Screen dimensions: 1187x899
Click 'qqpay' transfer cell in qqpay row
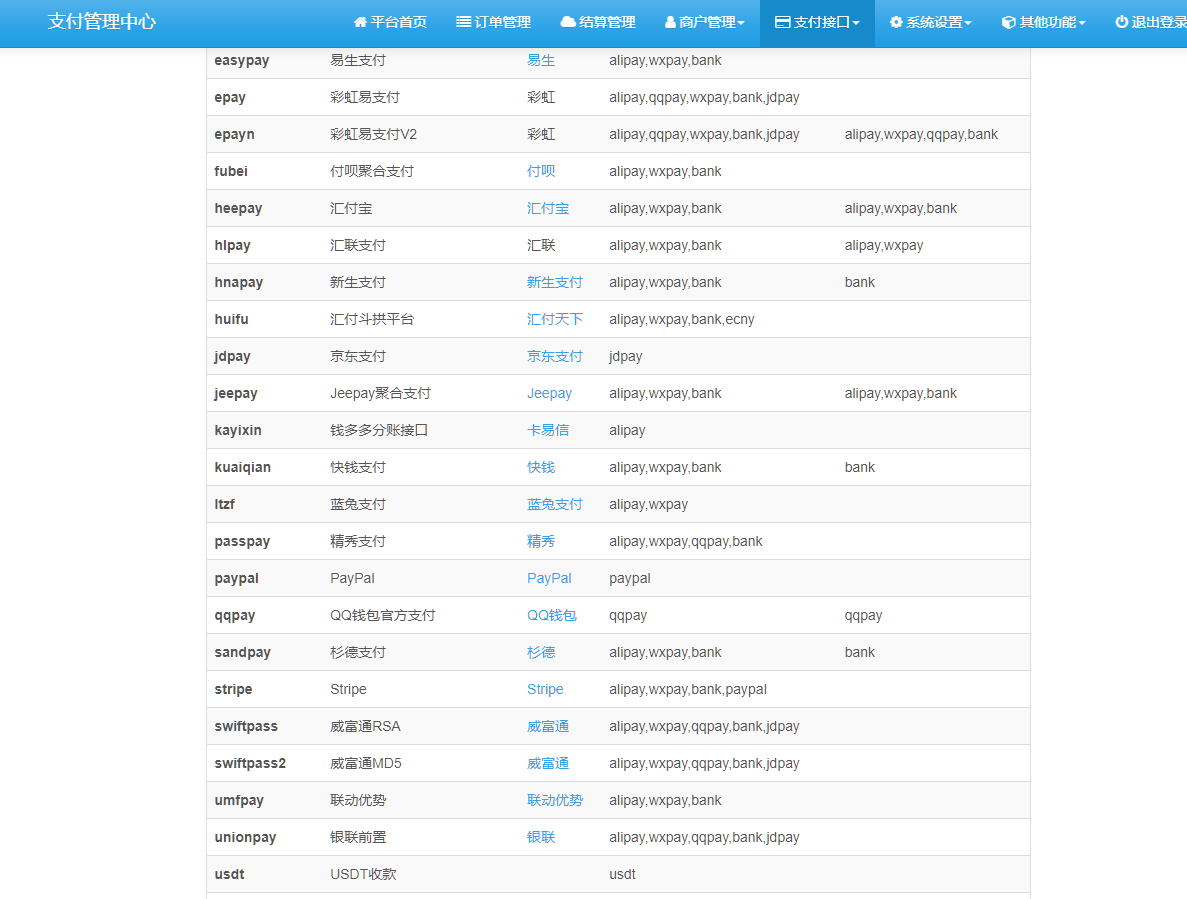[864, 615]
